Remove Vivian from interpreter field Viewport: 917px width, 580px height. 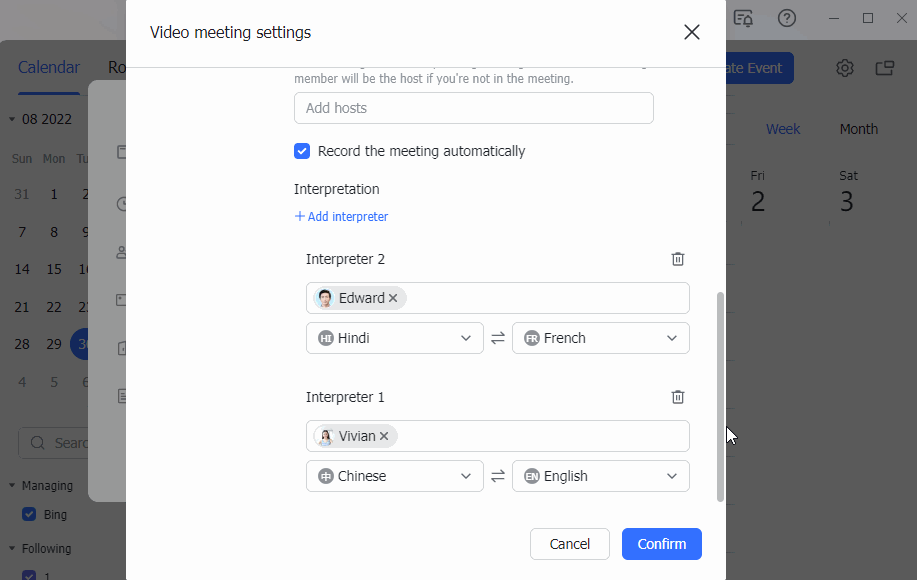[x=384, y=436]
